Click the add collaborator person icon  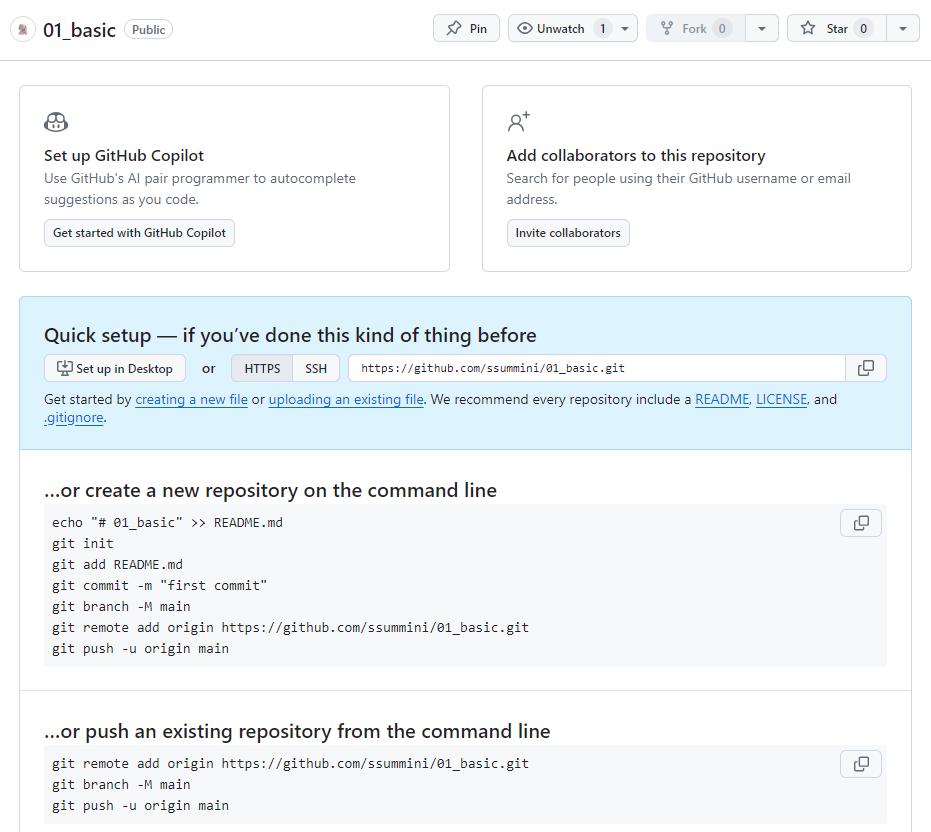[518, 122]
